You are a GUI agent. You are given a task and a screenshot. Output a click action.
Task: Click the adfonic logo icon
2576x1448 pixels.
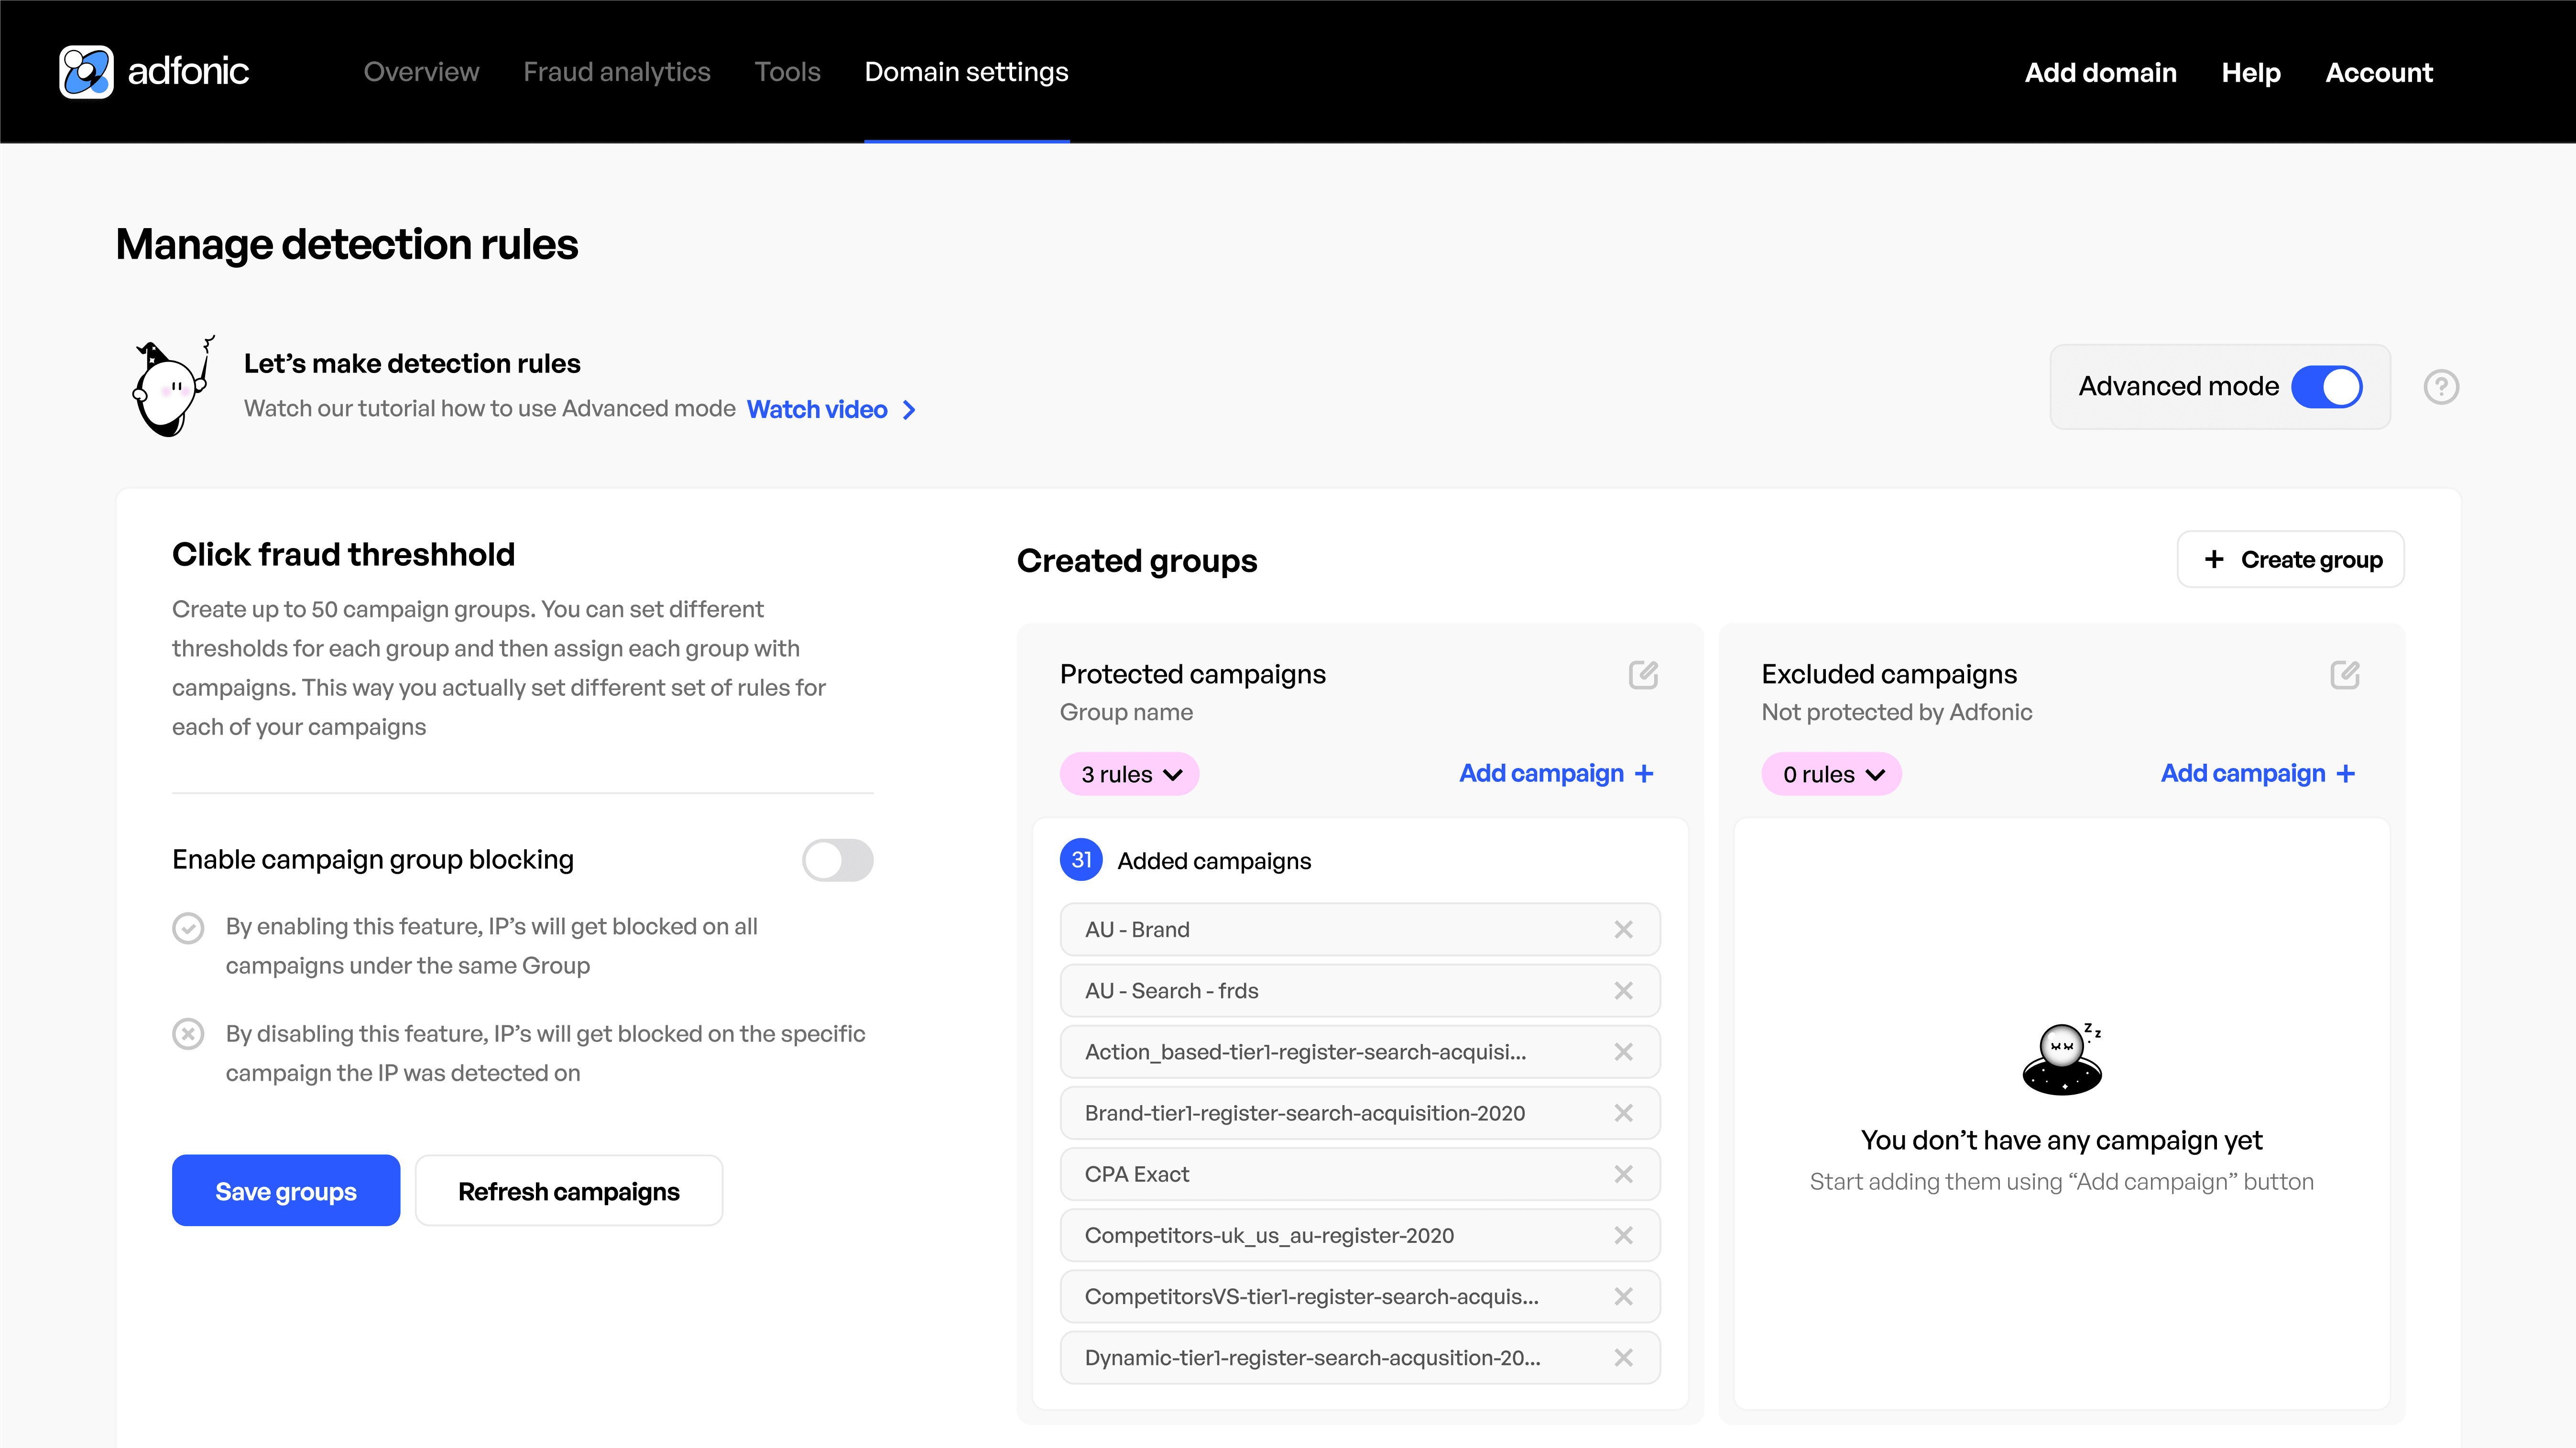pyautogui.click(x=86, y=72)
